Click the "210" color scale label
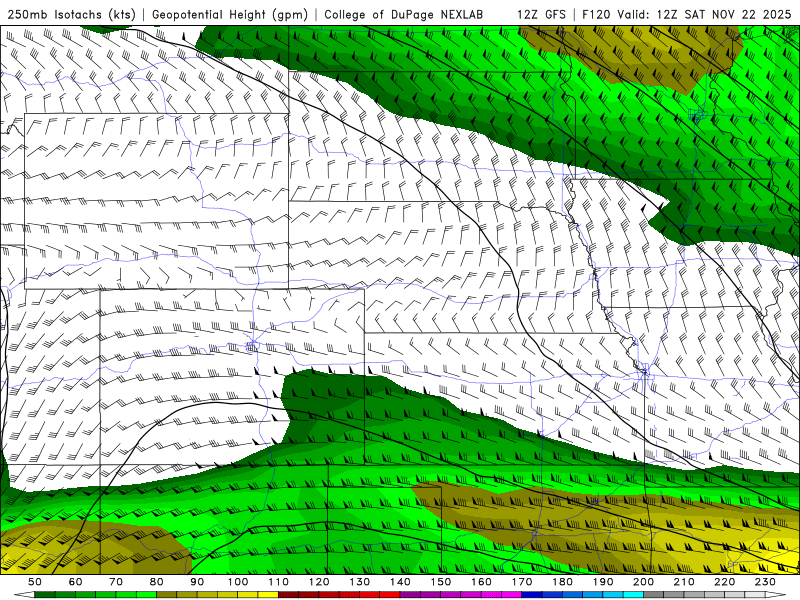The height and width of the screenshot is (600, 800). click(684, 582)
